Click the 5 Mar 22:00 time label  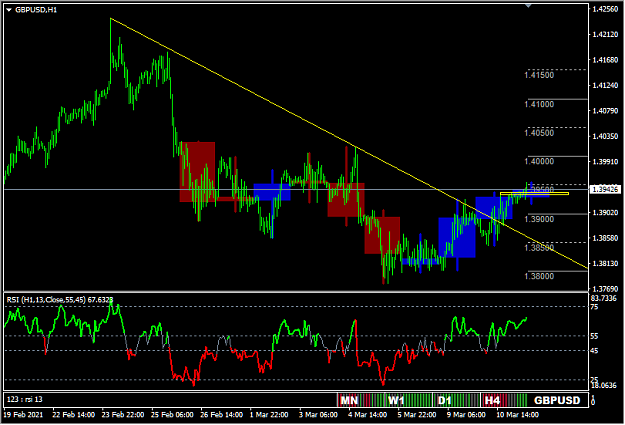tap(417, 415)
